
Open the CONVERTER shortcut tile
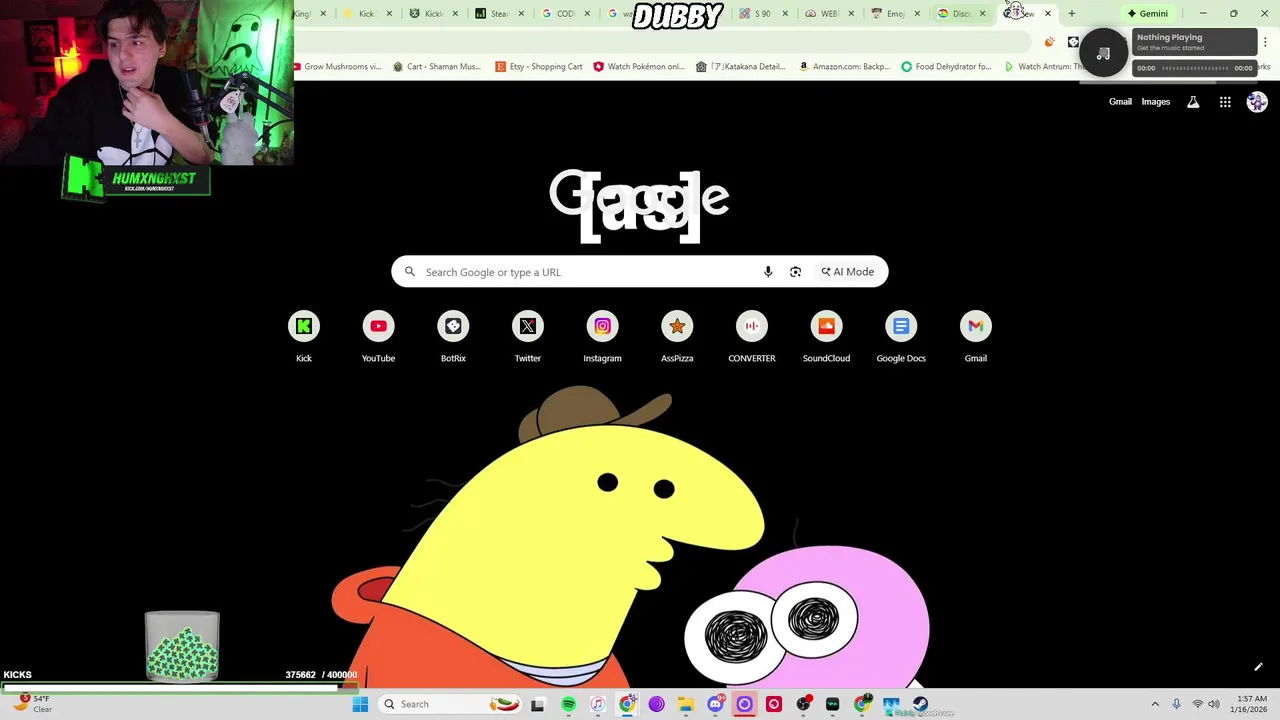pos(752,337)
